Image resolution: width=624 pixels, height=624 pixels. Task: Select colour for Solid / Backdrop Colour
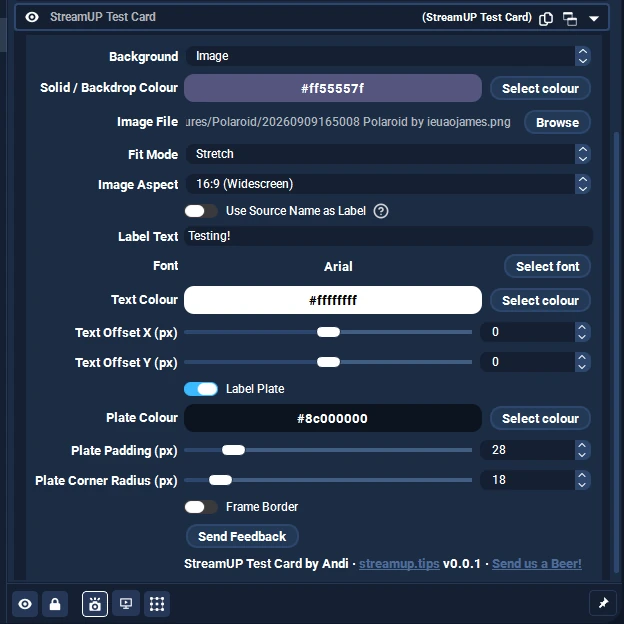click(540, 88)
